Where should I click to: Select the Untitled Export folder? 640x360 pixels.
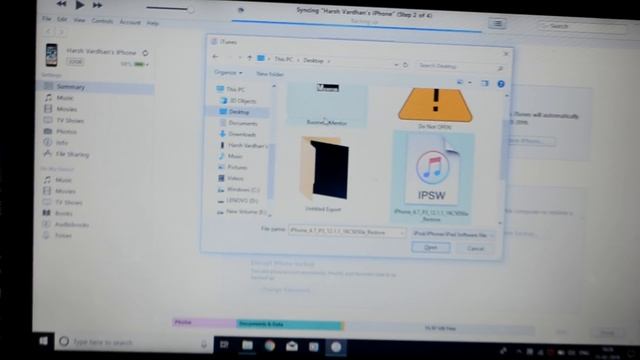324,173
